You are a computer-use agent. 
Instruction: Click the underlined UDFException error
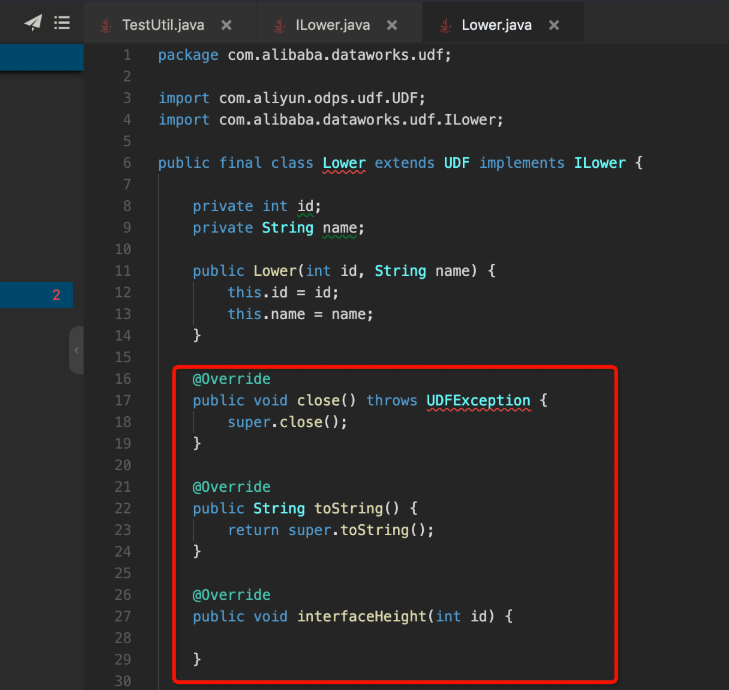point(478,400)
